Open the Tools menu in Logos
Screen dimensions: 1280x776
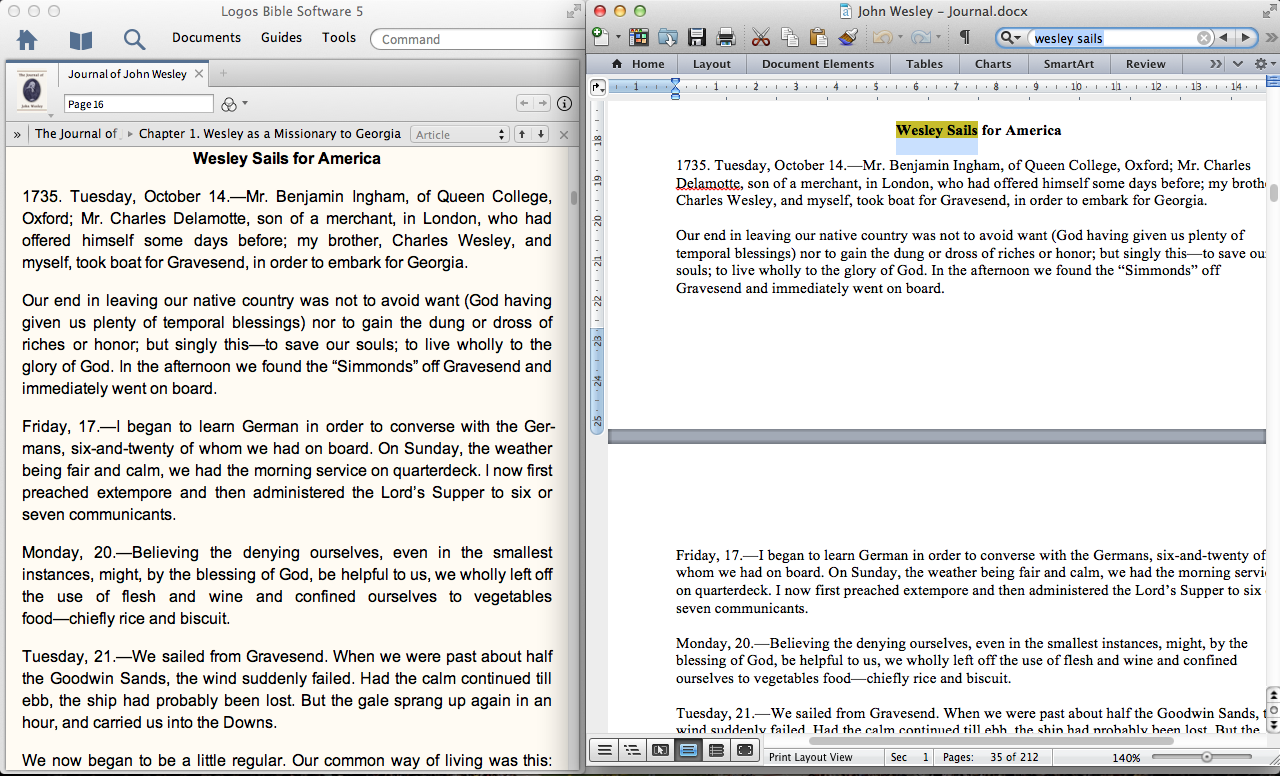tap(339, 38)
